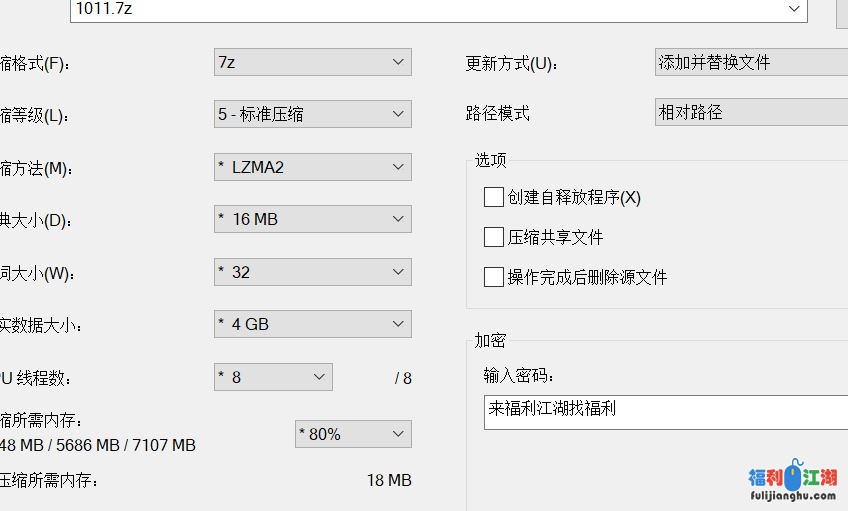
Task: Click the fulijianghu.com watermark logo
Action: [792, 479]
